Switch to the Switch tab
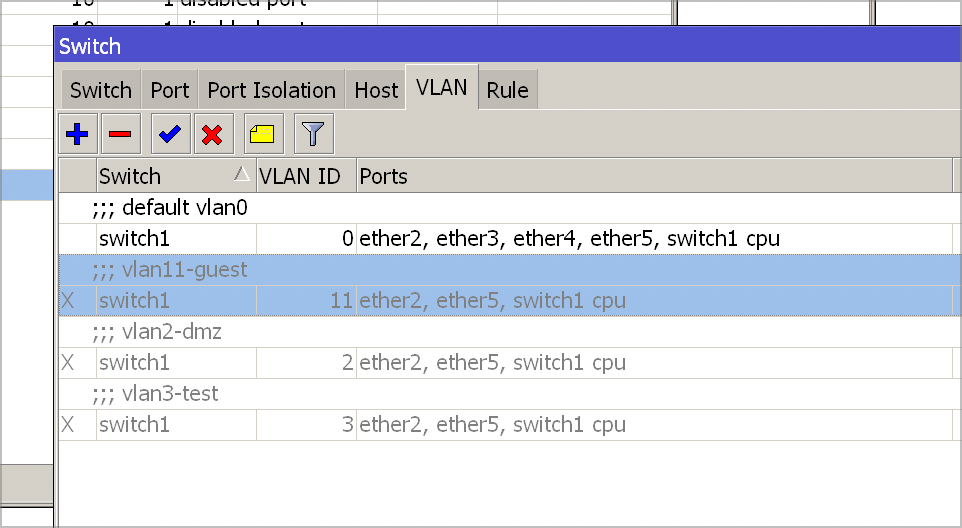The width and height of the screenshot is (962, 528). tap(100, 90)
